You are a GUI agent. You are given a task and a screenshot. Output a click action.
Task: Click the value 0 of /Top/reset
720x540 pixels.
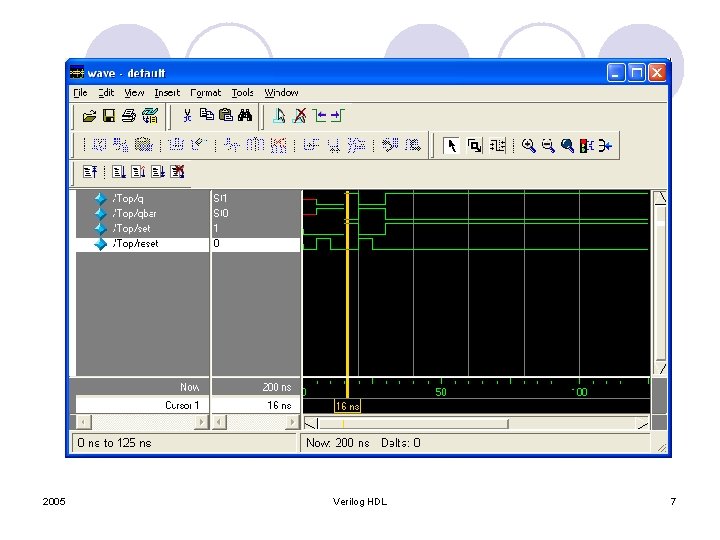point(216,243)
